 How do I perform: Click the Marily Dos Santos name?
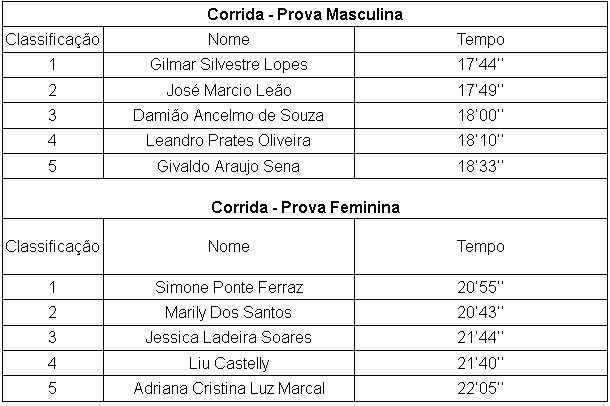click(x=228, y=313)
